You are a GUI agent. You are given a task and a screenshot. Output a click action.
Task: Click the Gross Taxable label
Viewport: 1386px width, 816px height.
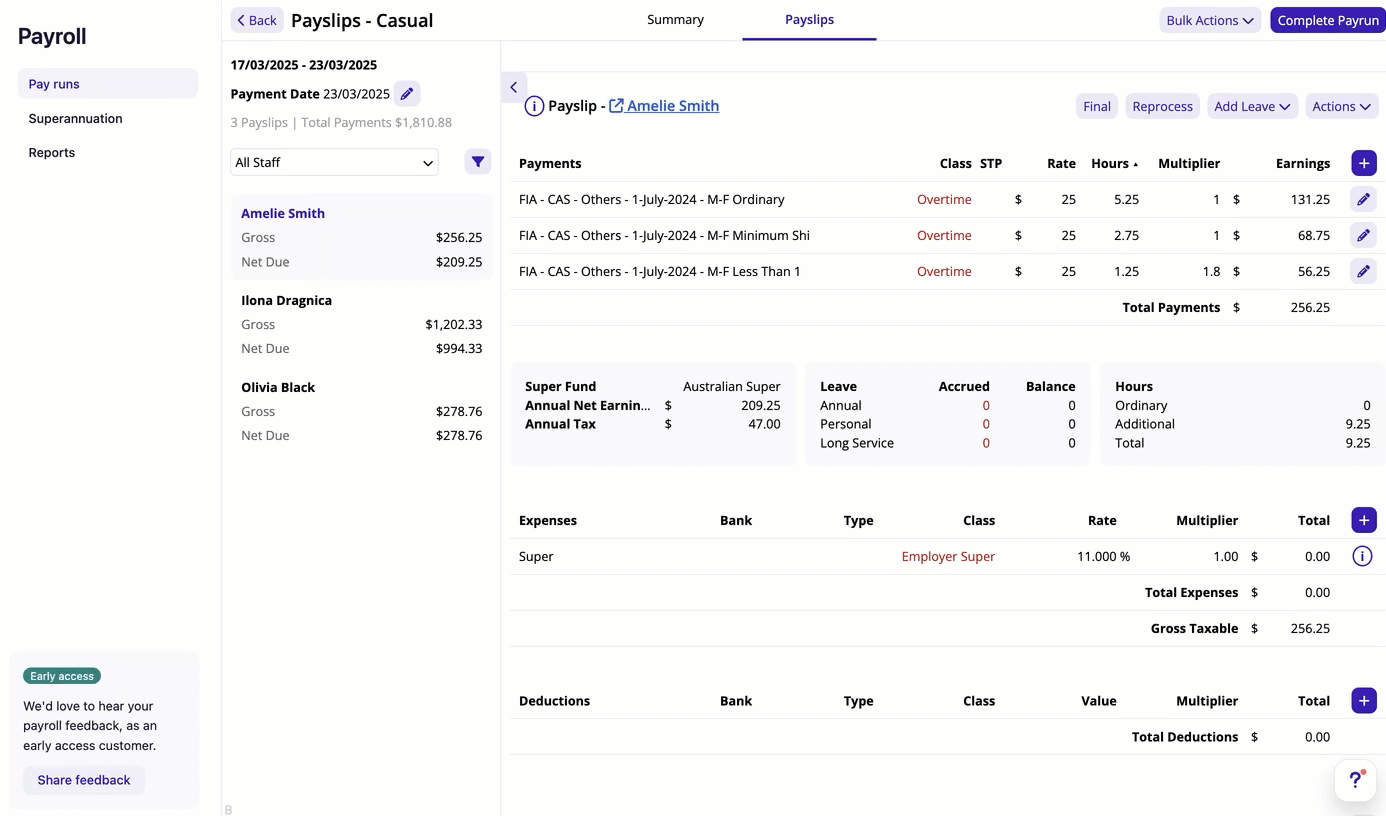1194,628
